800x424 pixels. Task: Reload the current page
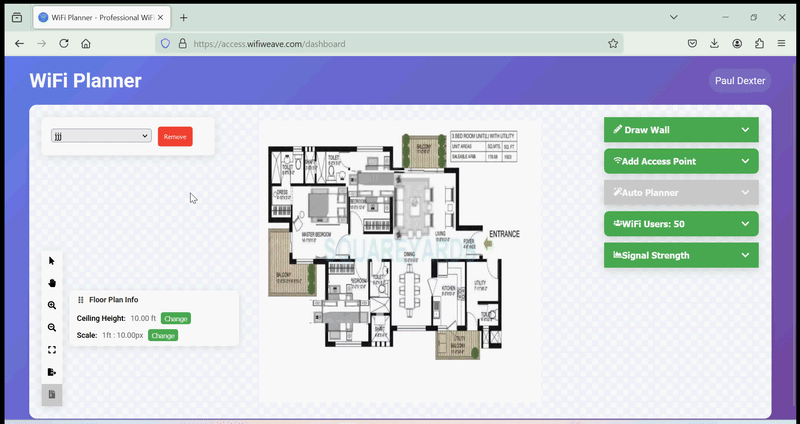64,44
